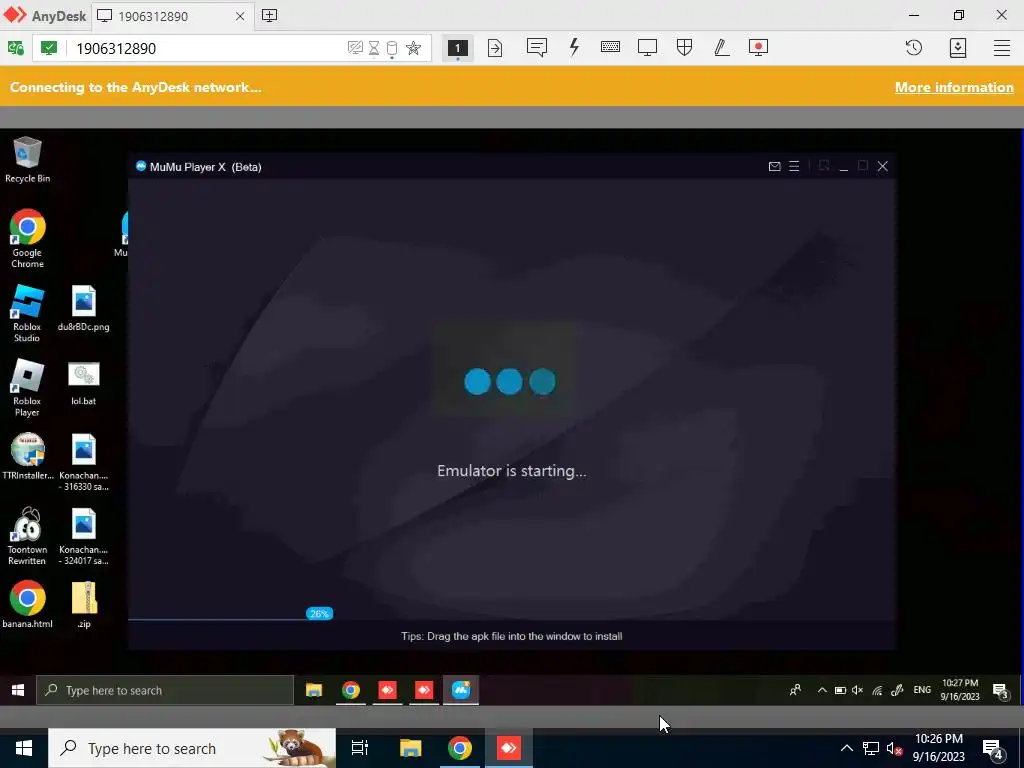Image resolution: width=1024 pixels, height=768 pixels.
Task: Click the remote desktop's taskbar search box
Action: [165, 690]
